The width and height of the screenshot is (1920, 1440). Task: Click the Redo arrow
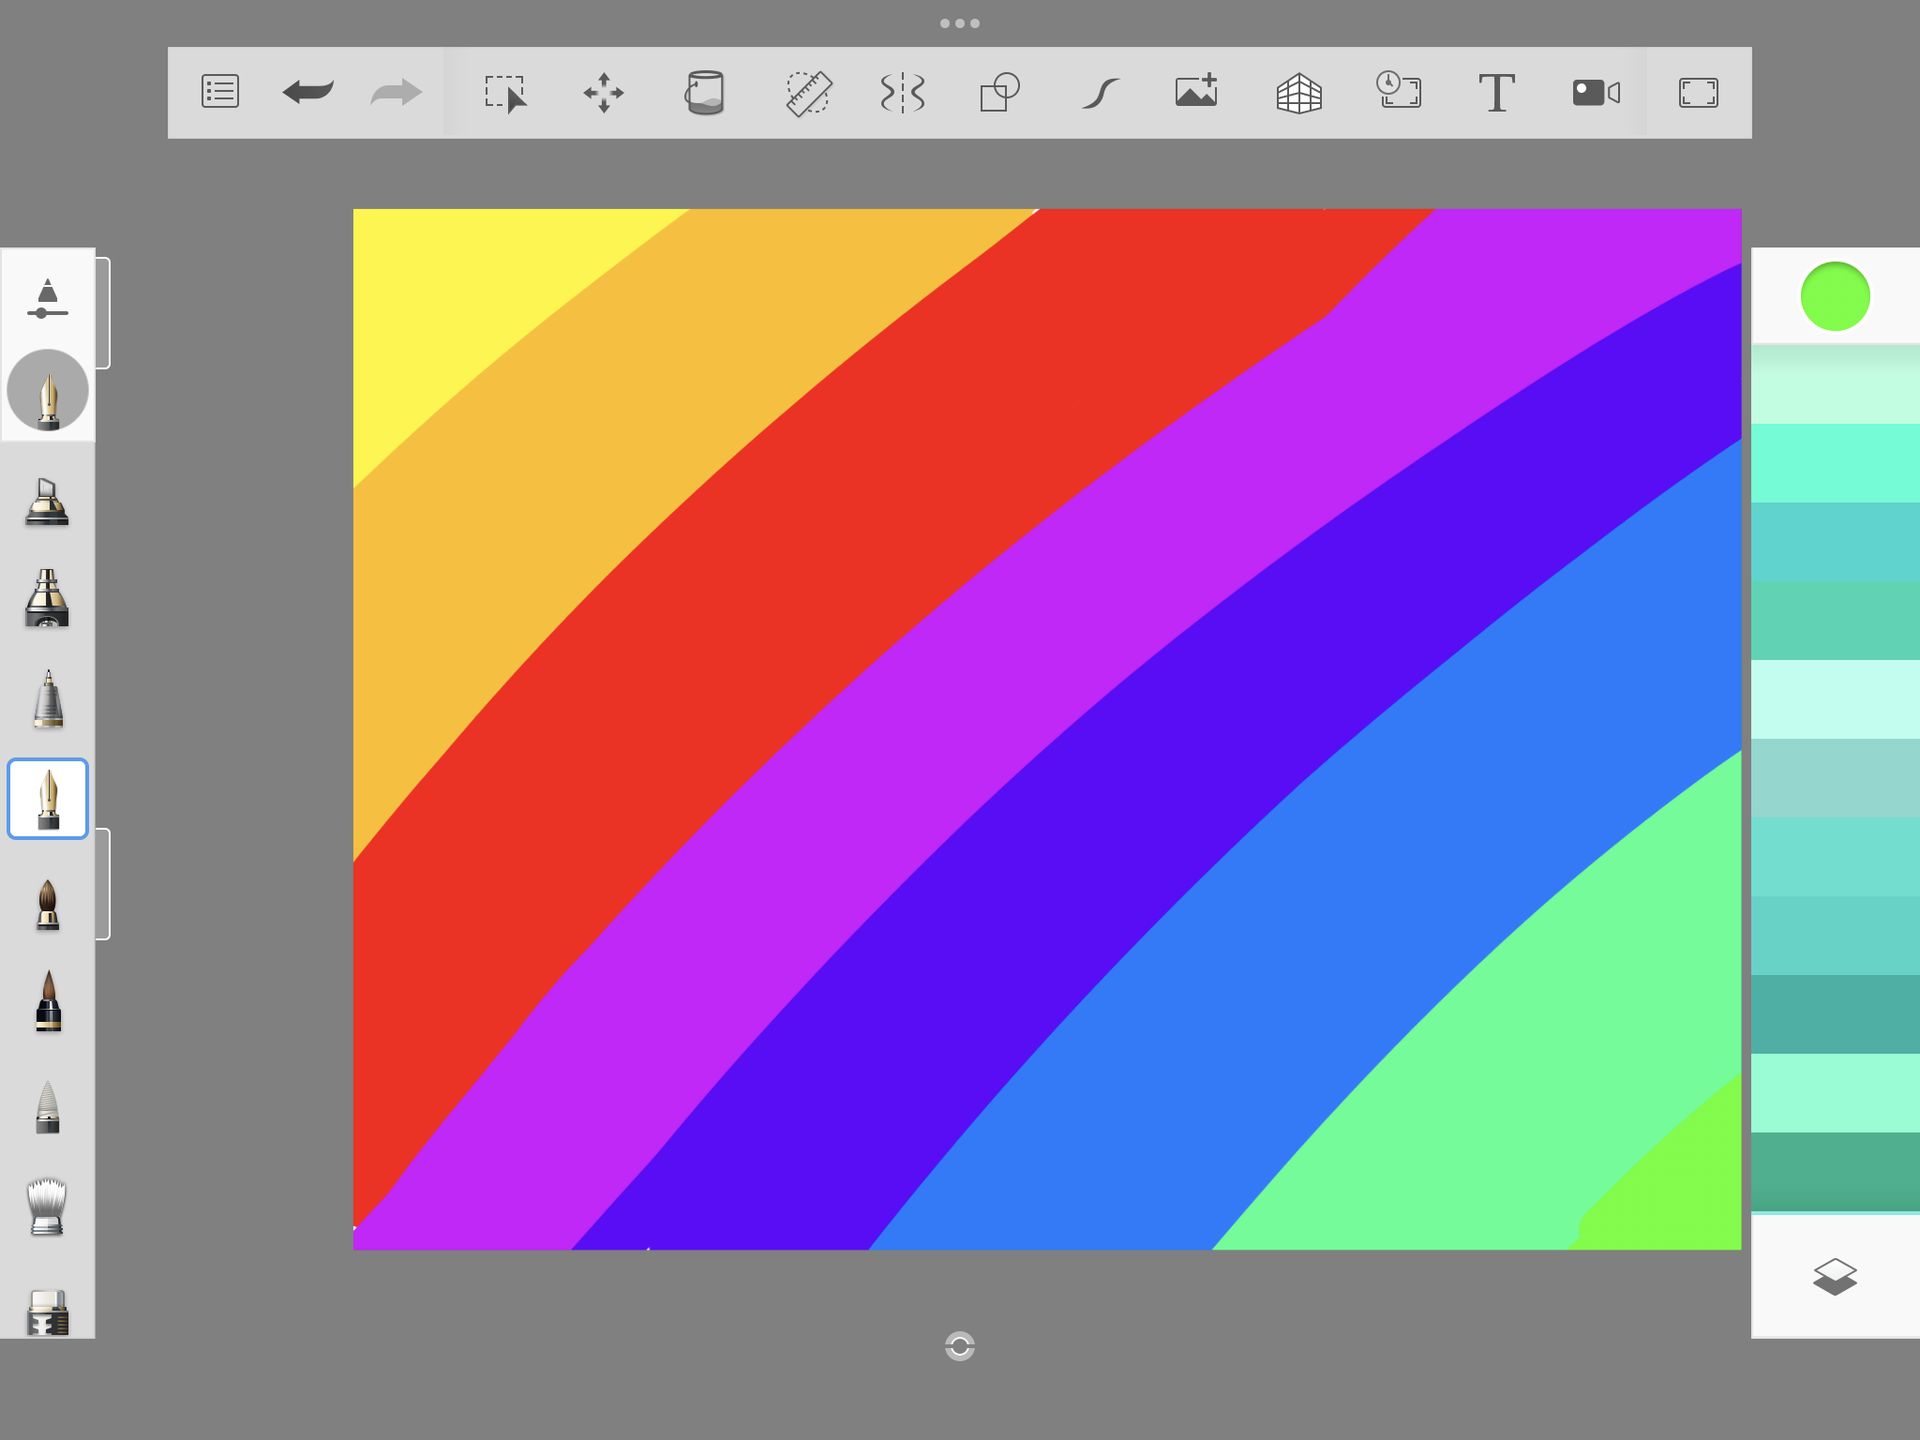(396, 93)
